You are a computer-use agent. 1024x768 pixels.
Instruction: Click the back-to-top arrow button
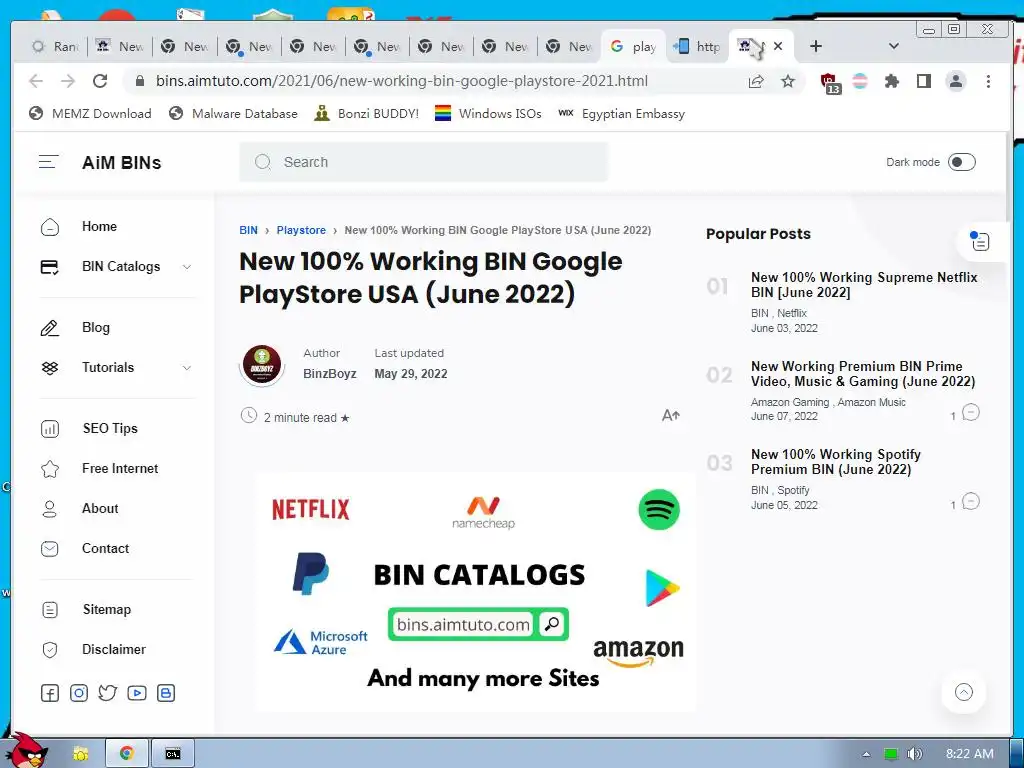[x=963, y=692]
